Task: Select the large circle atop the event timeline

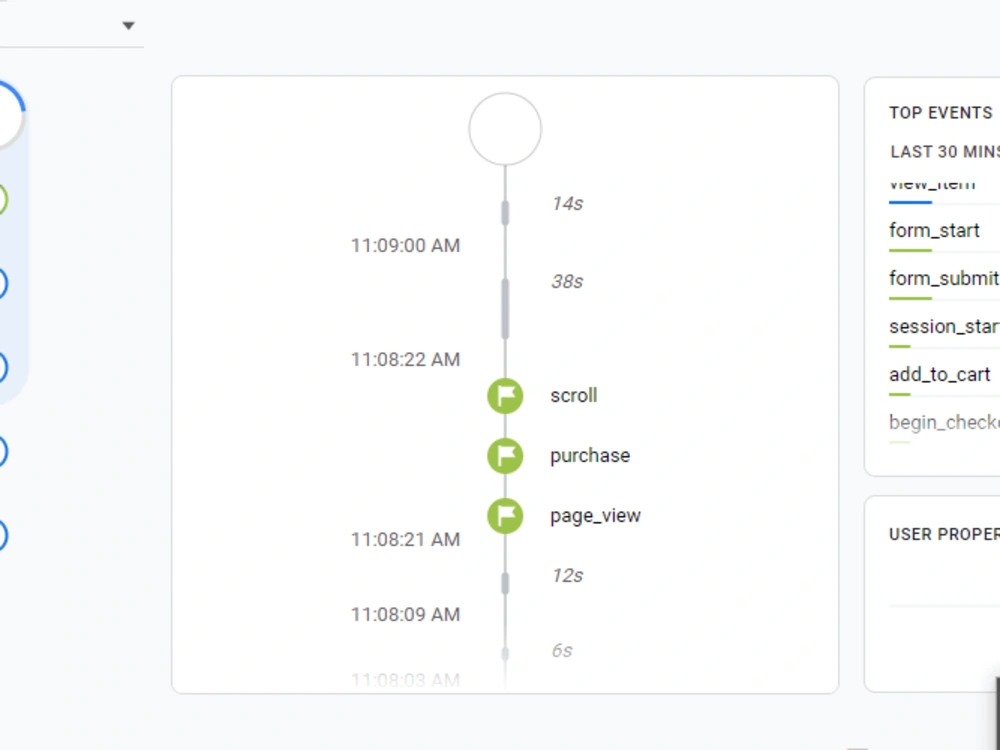Action: tap(505, 128)
